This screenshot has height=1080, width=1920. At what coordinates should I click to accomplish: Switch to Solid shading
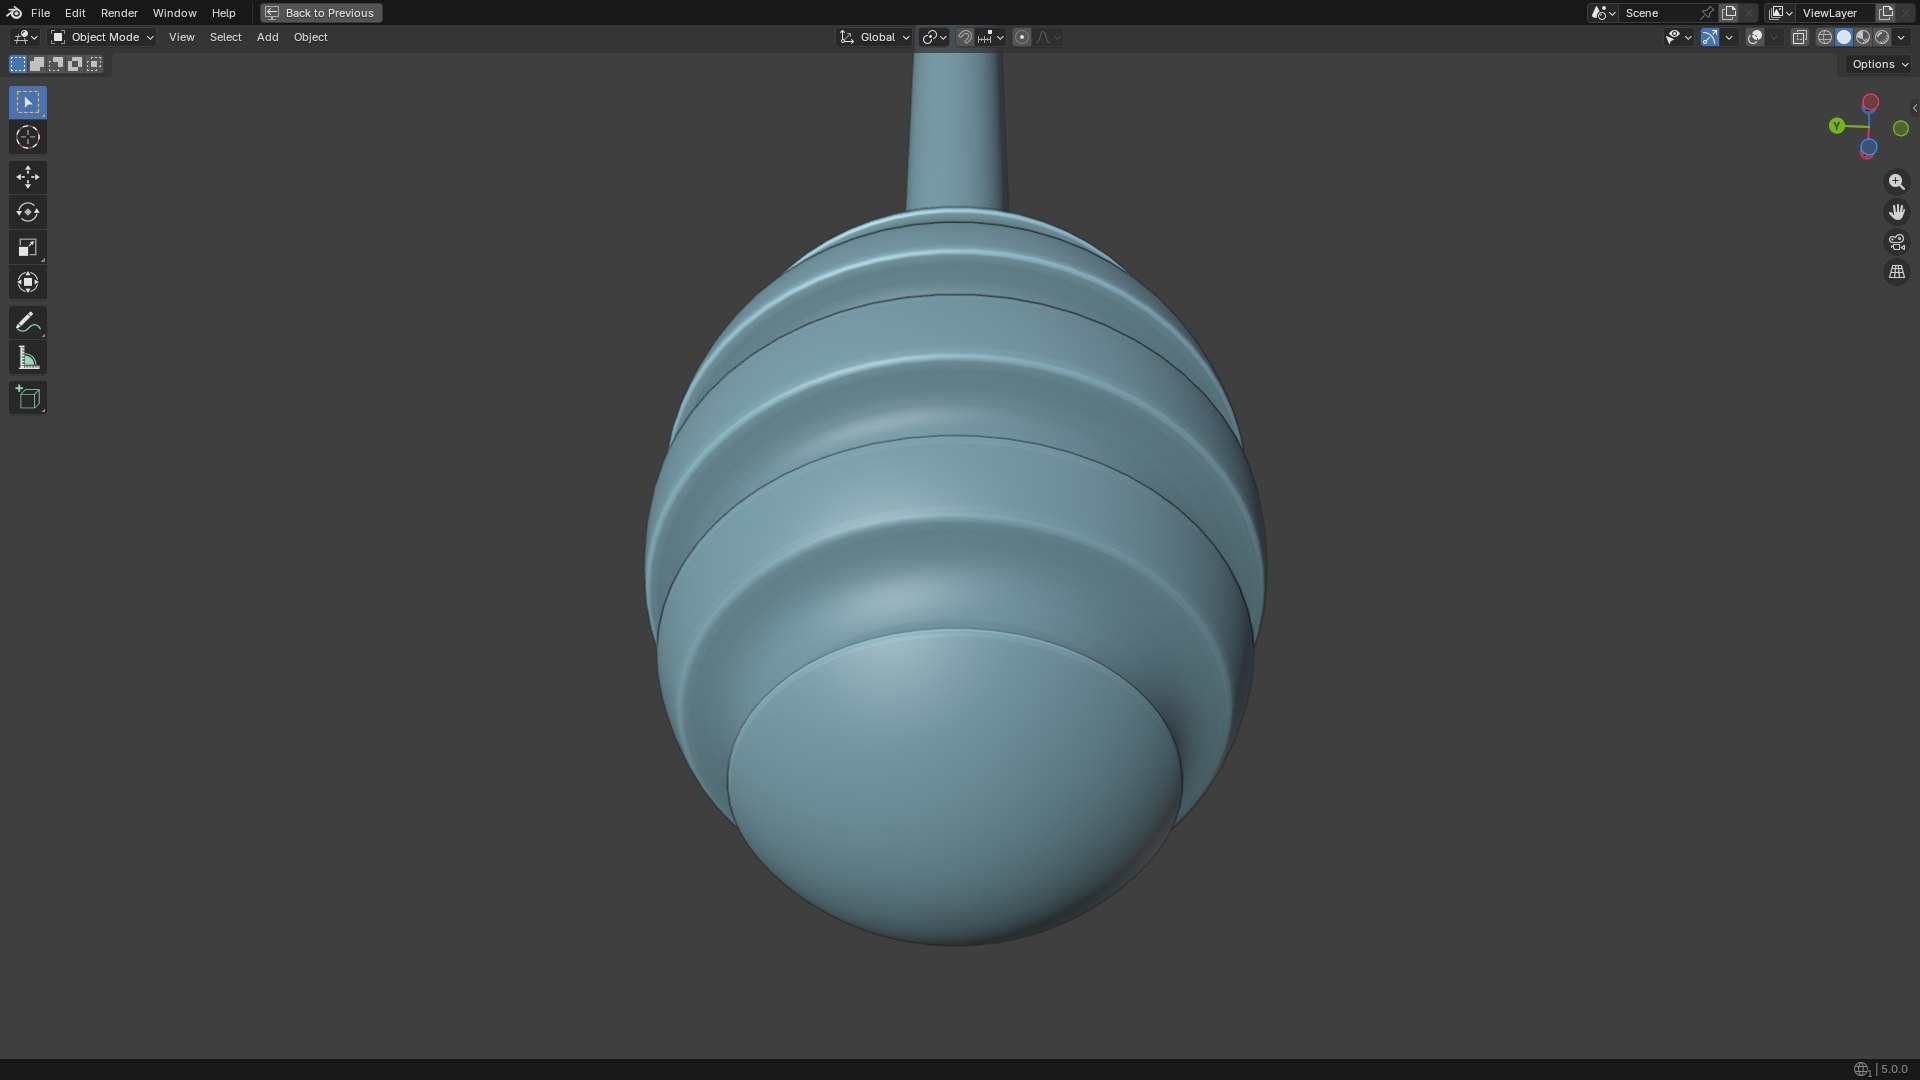pyautogui.click(x=1844, y=37)
